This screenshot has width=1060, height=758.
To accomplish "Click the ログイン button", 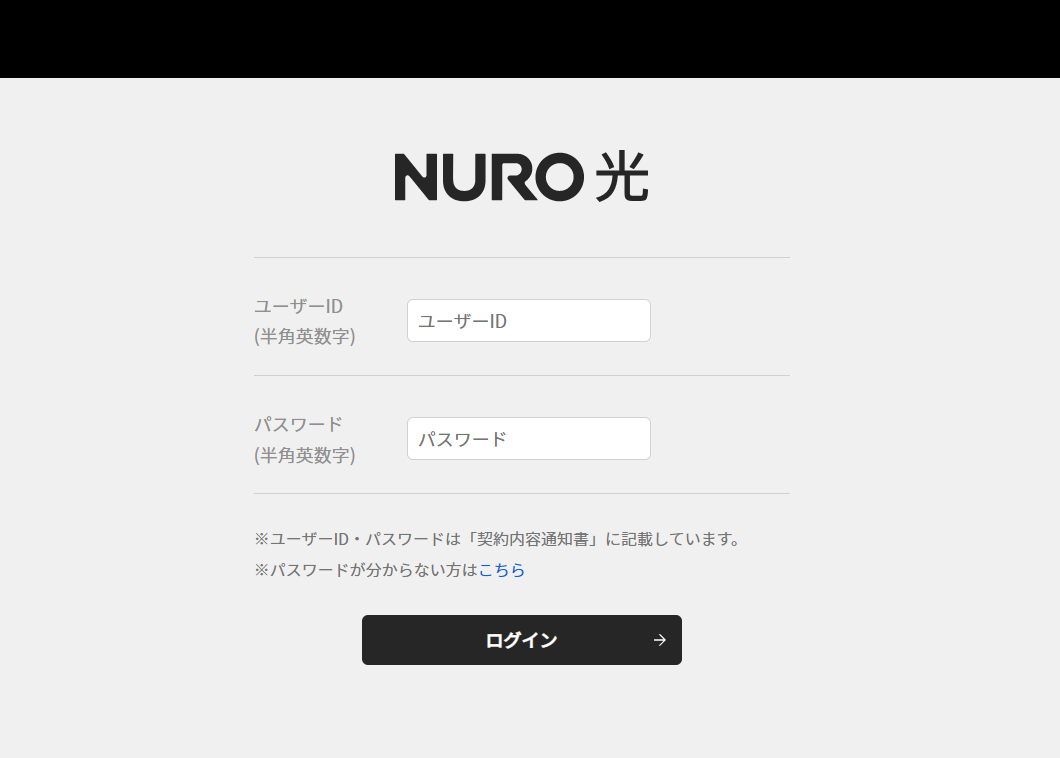I will click(522, 640).
